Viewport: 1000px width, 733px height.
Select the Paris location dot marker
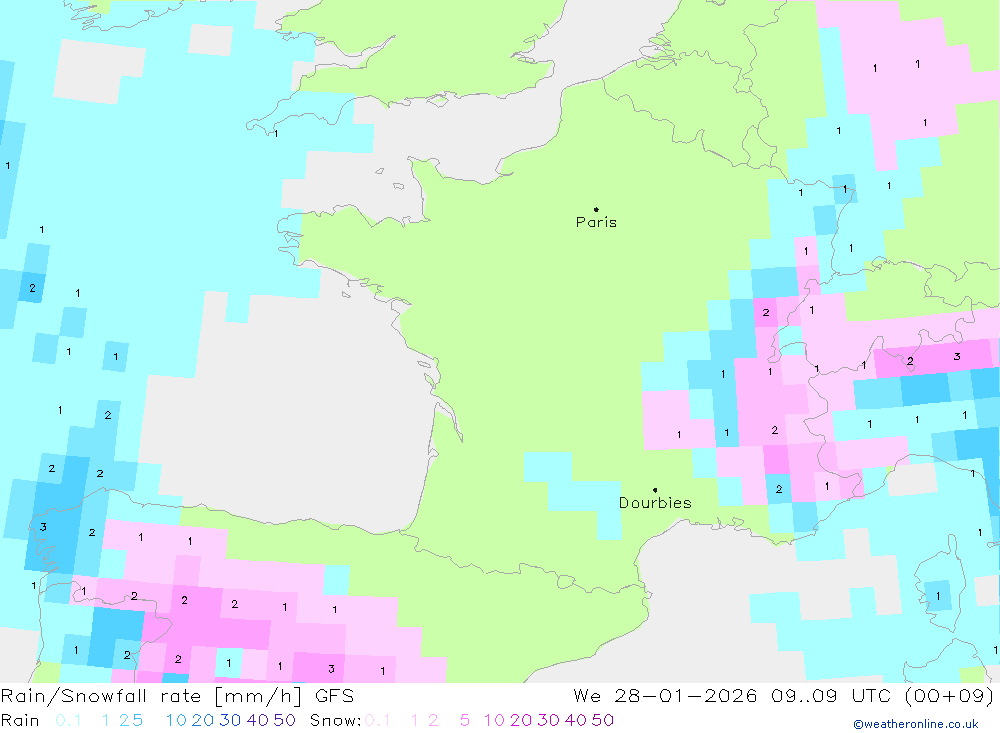click(596, 209)
